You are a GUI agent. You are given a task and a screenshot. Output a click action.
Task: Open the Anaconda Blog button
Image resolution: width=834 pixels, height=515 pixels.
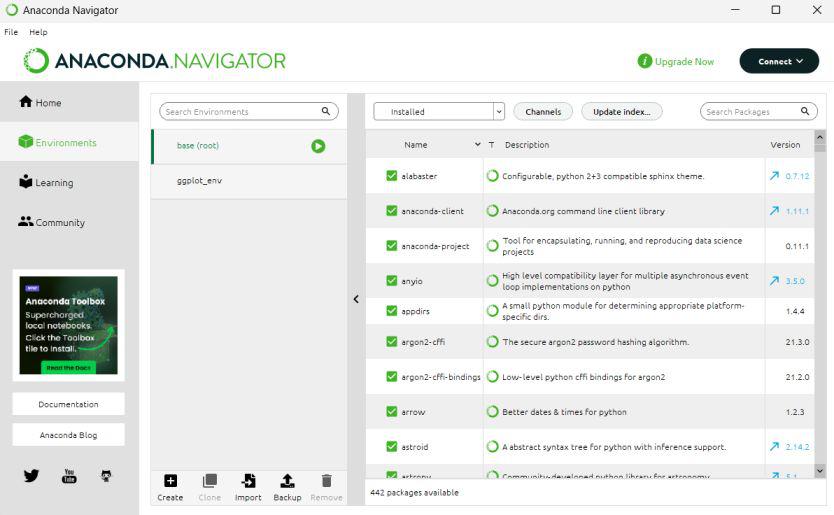coord(69,435)
